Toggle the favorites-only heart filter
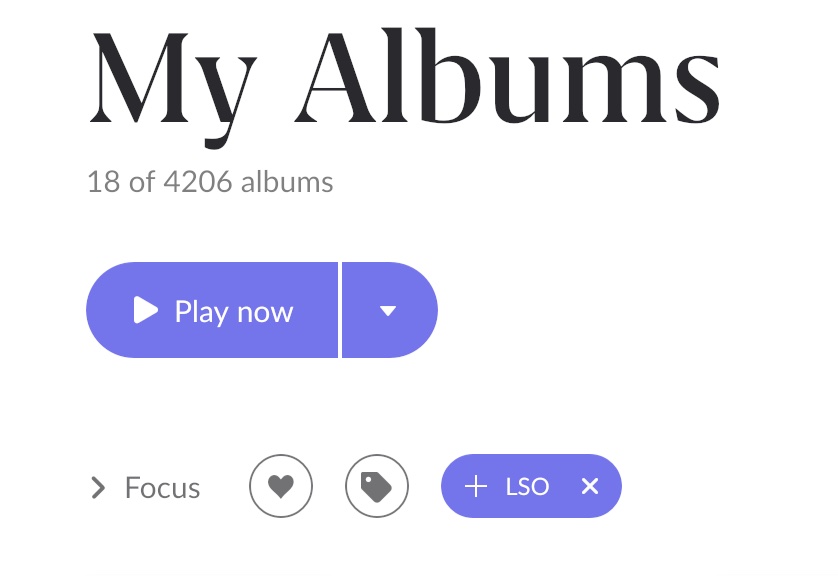 tap(281, 486)
